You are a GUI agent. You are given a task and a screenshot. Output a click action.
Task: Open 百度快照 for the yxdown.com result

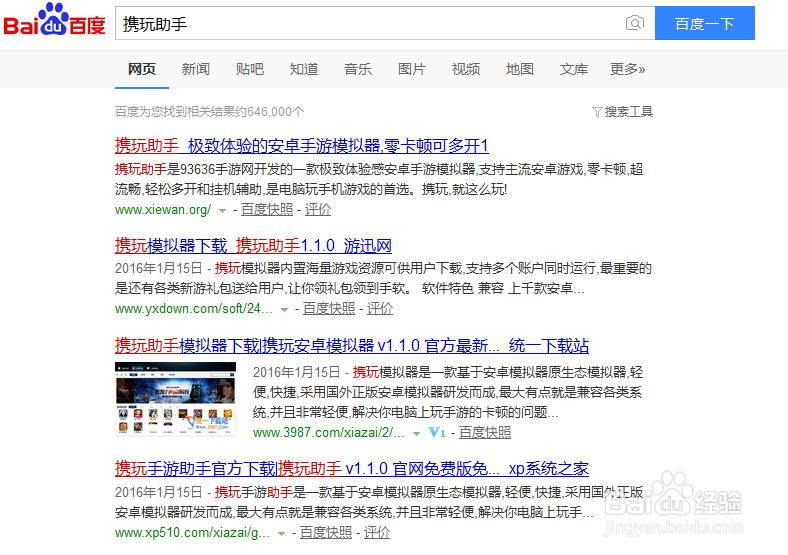[x=329, y=309]
